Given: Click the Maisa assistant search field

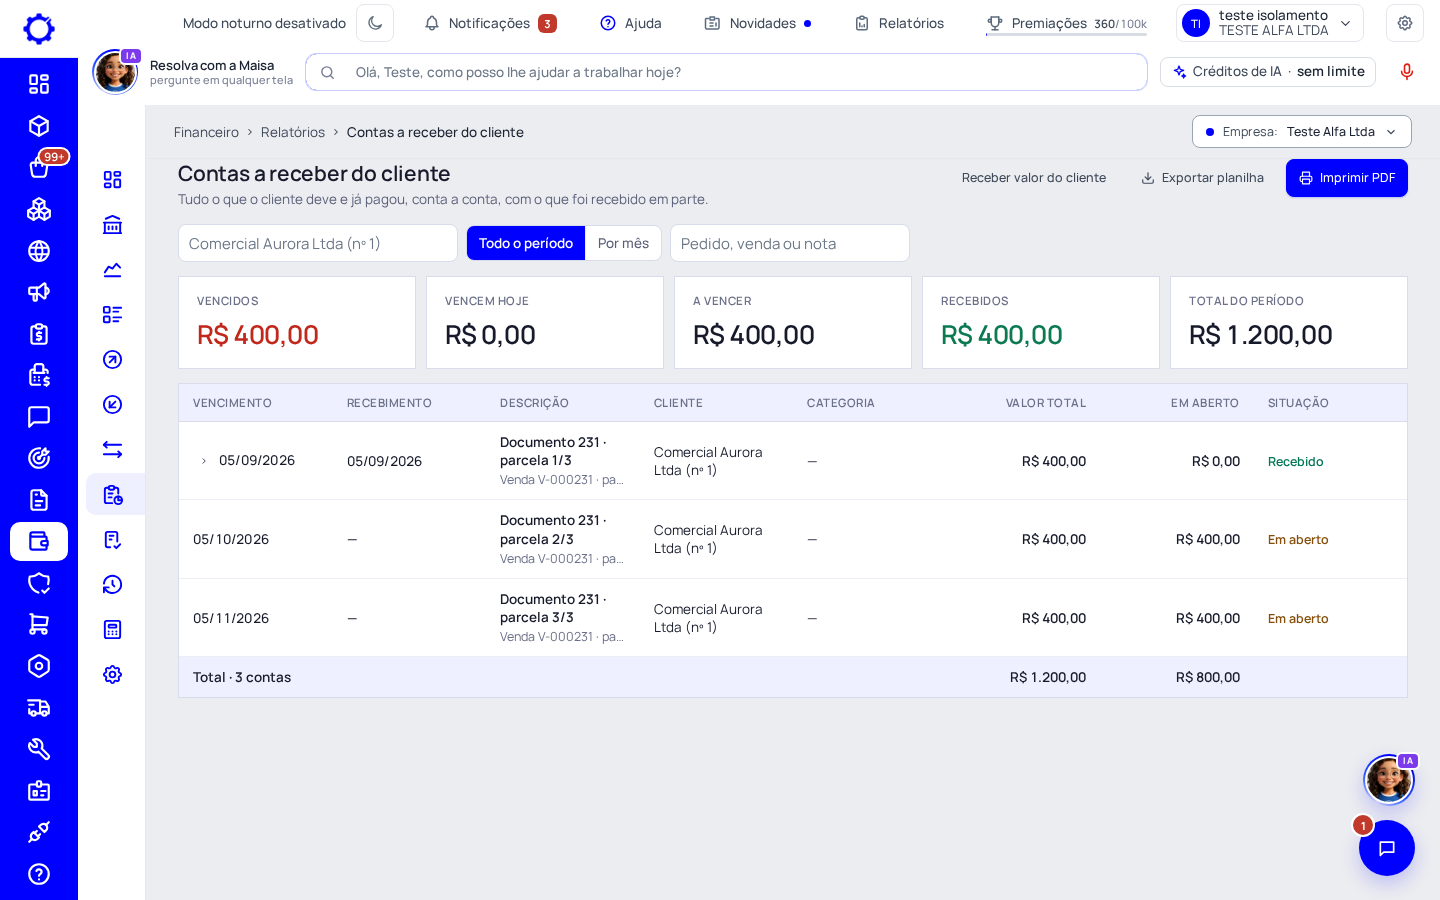Looking at the screenshot, I should point(727,72).
